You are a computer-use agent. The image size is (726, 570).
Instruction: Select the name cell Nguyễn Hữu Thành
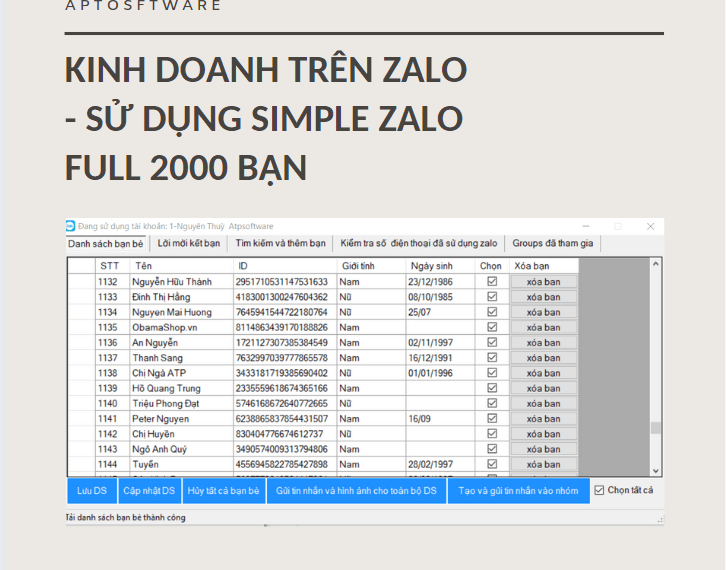tap(181, 282)
